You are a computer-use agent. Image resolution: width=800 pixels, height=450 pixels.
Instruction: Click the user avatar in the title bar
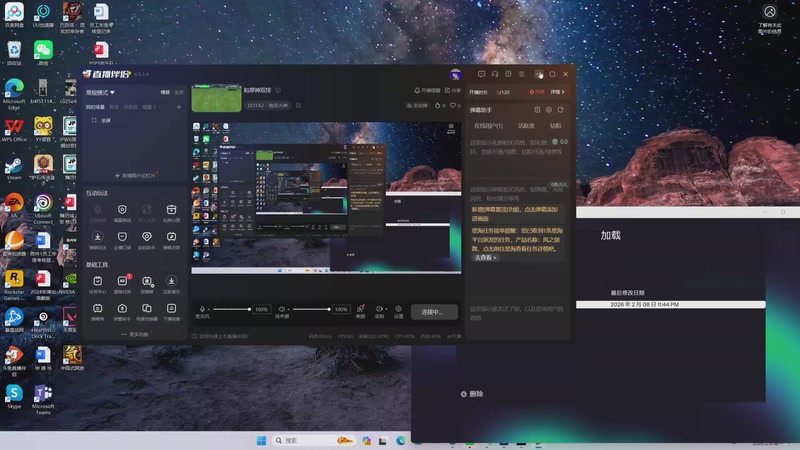[455, 74]
